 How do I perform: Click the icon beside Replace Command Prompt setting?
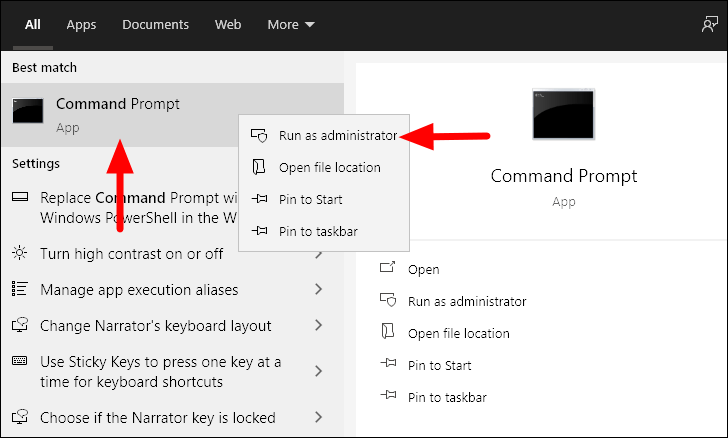coord(20,197)
